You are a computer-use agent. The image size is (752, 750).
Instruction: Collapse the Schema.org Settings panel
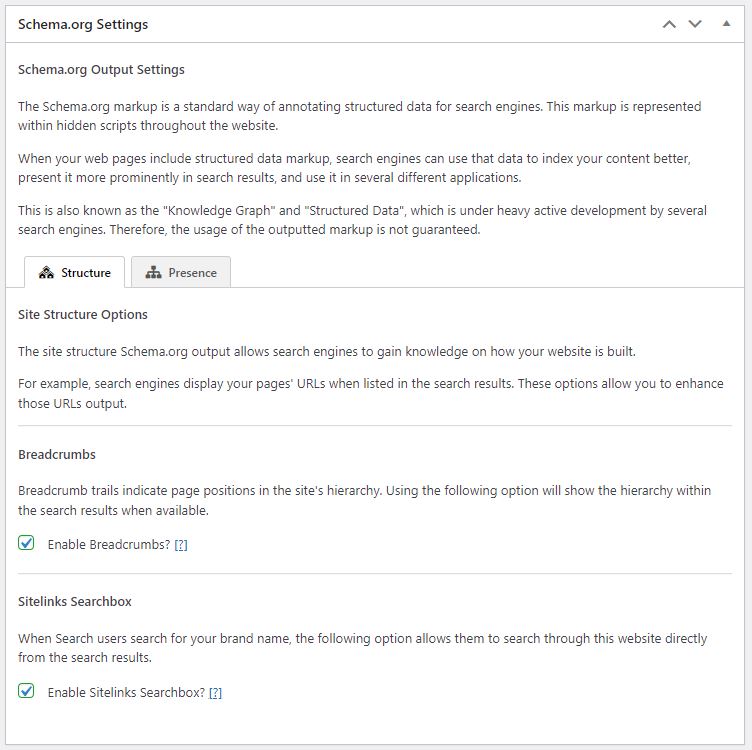pyautogui.click(x=726, y=24)
